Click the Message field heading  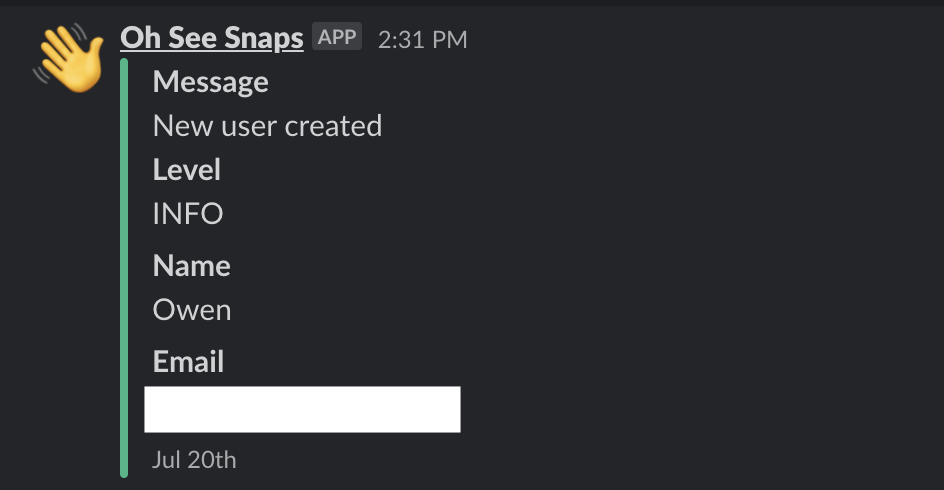(210, 82)
